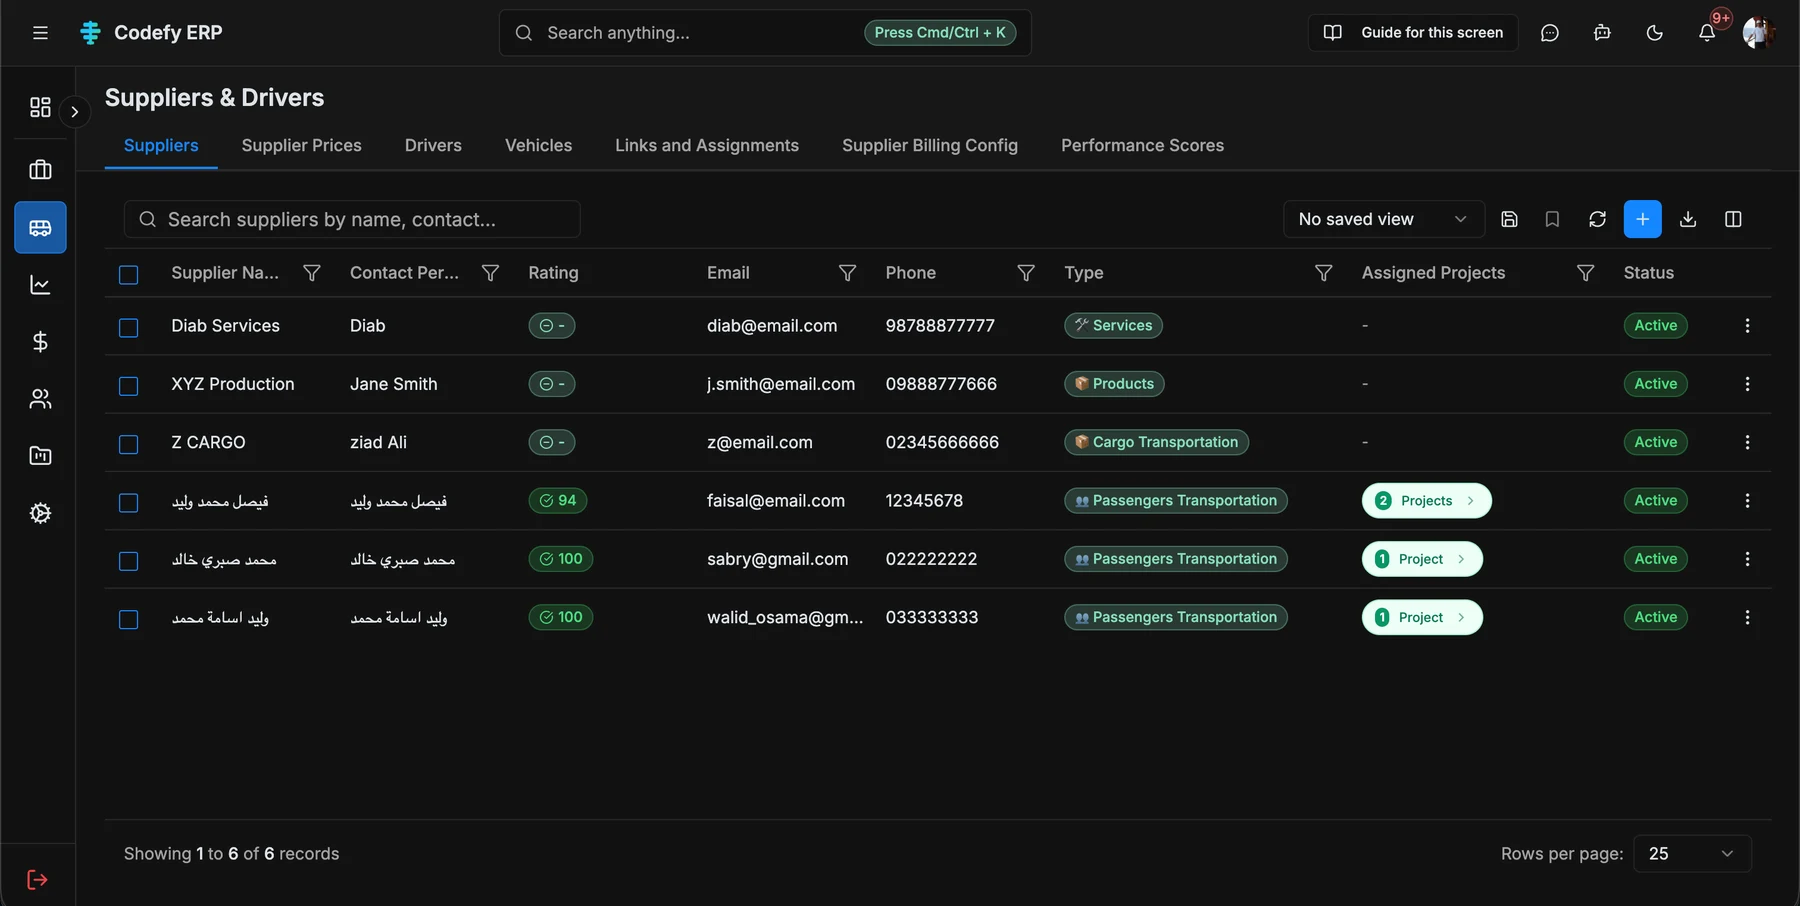Viewport: 1800px width, 906px height.
Task: Open the Performance Scores tab
Action: point(1142,145)
